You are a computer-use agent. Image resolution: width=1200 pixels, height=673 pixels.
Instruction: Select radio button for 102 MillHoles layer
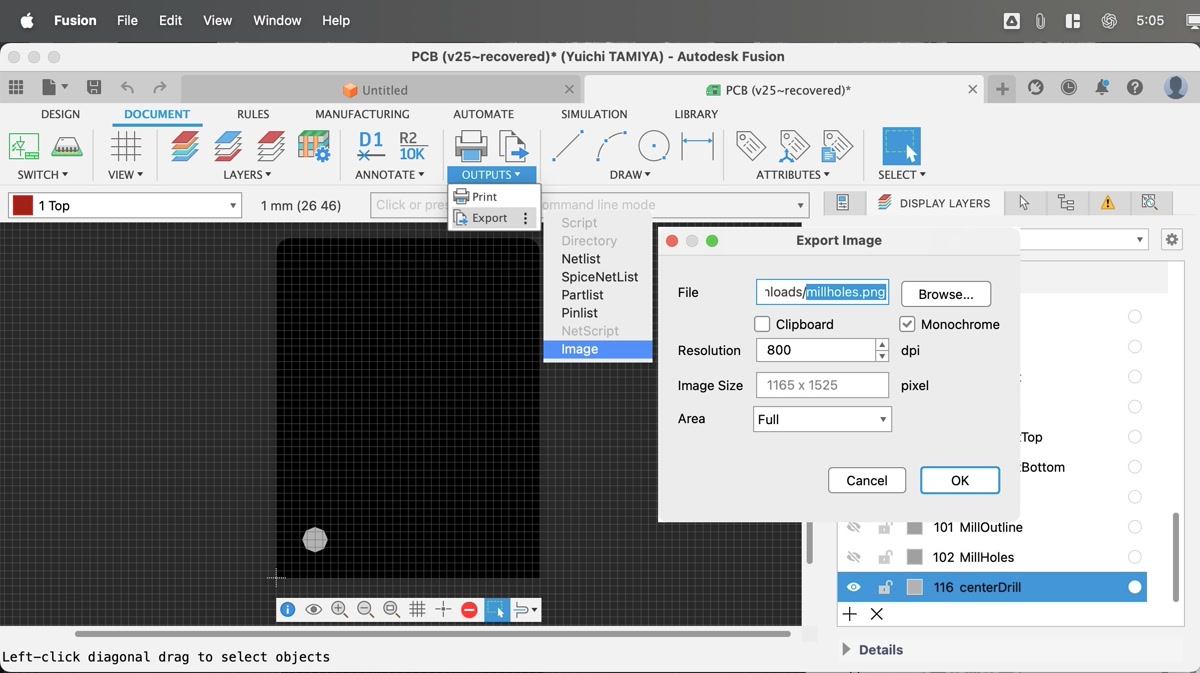coord(1135,557)
